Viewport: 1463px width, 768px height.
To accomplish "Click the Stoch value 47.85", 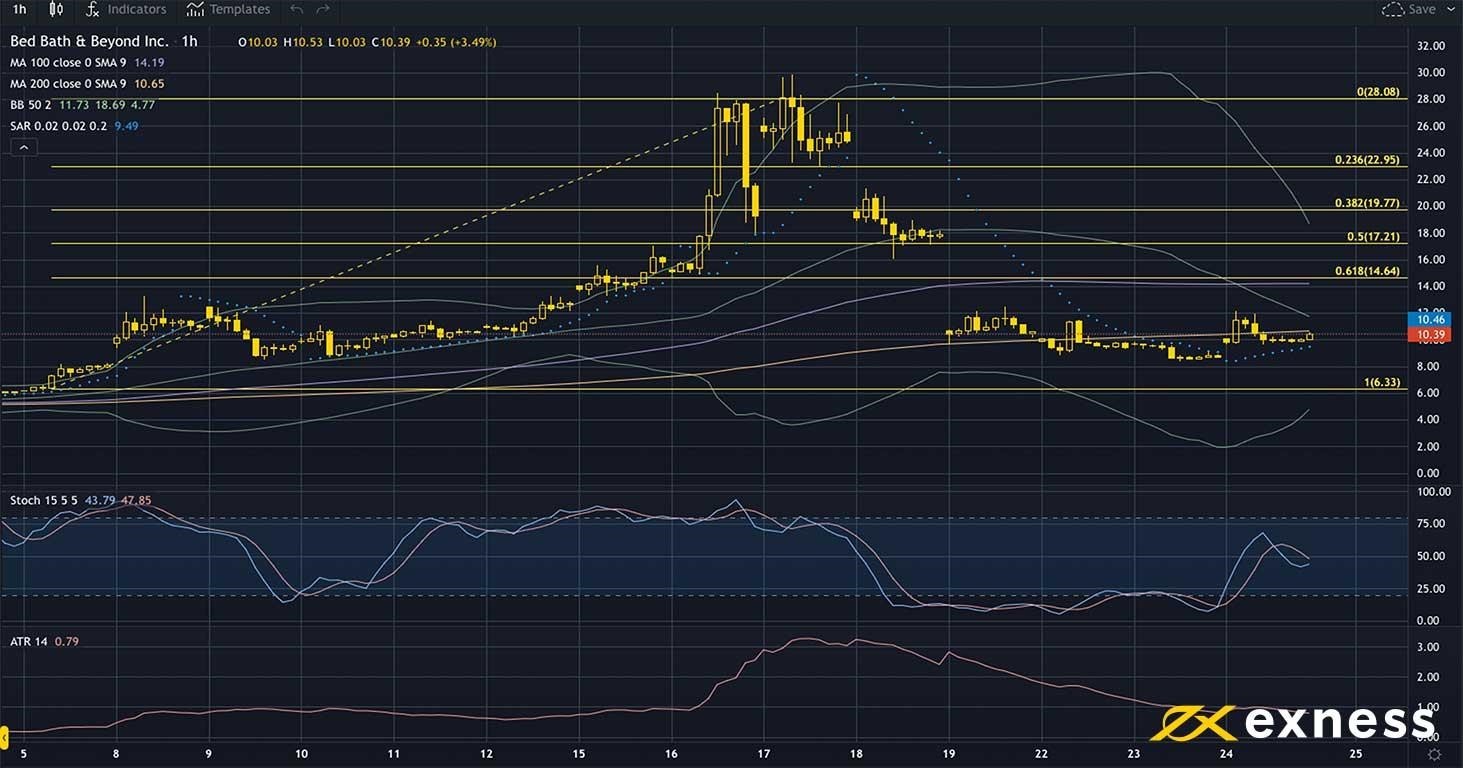I will tap(136, 500).
